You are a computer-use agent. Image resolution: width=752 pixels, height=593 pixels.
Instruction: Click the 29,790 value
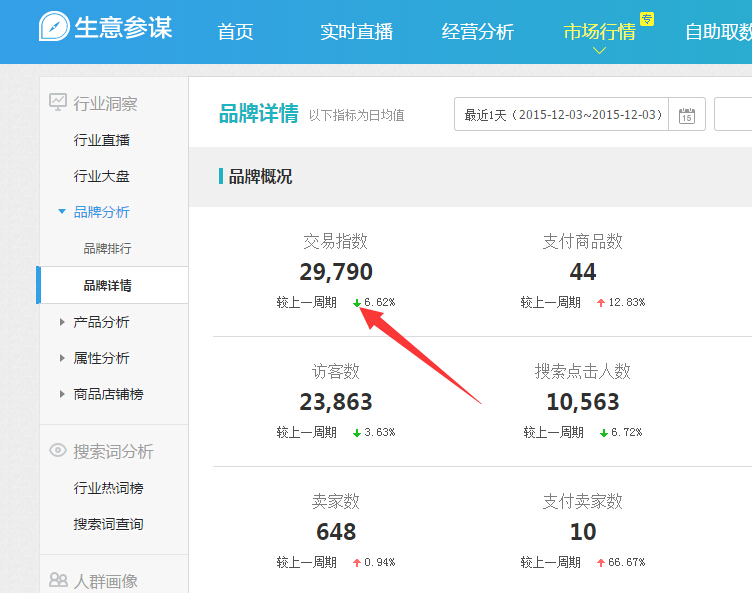click(x=336, y=272)
